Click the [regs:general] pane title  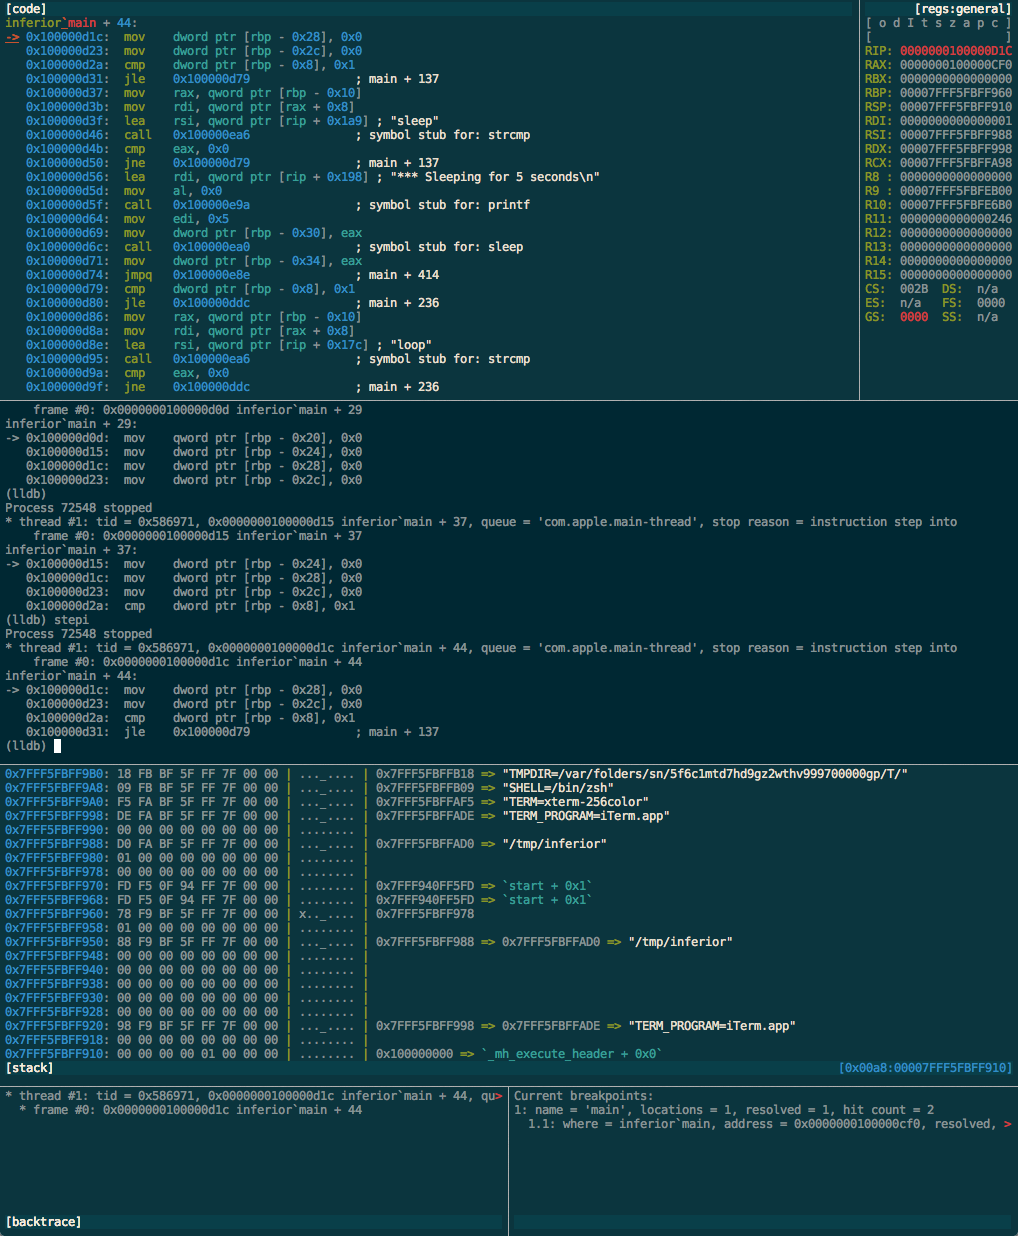coord(963,9)
